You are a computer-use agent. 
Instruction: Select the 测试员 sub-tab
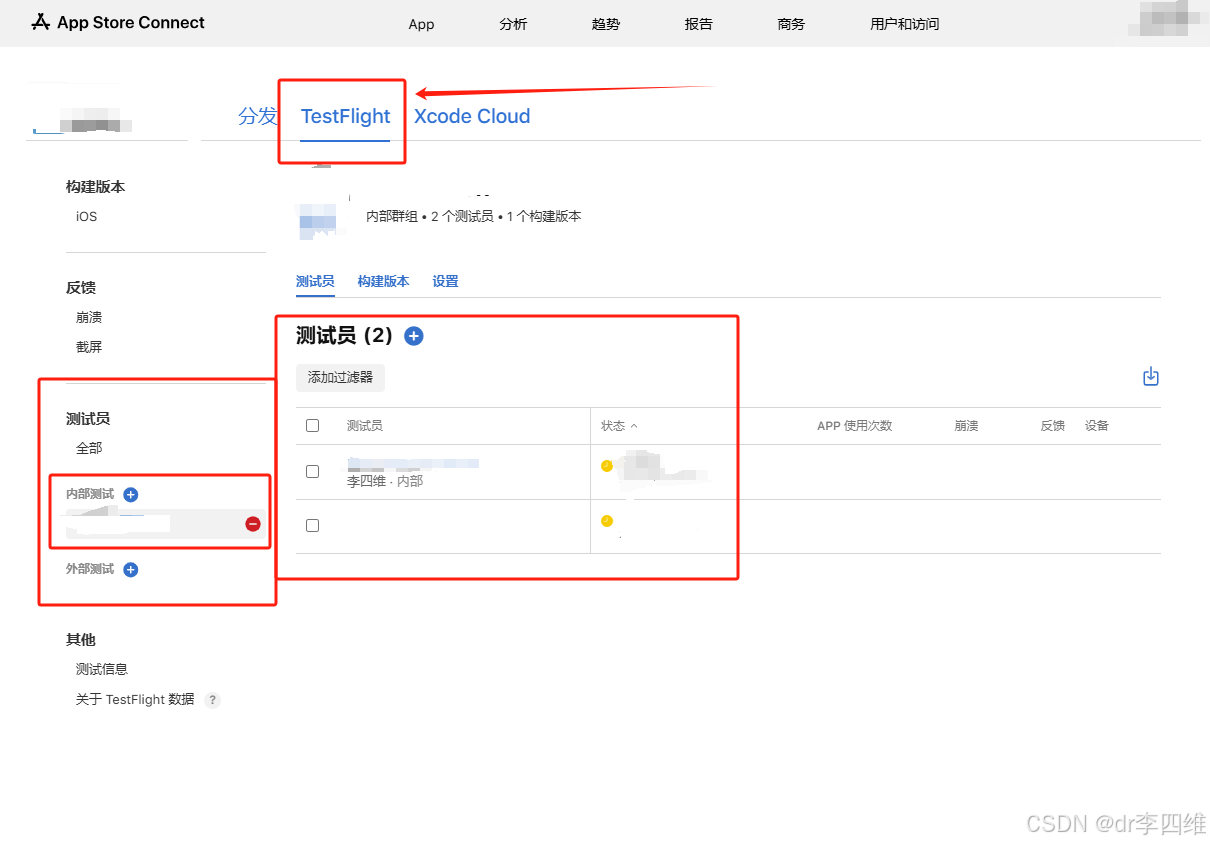click(x=315, y=281)
